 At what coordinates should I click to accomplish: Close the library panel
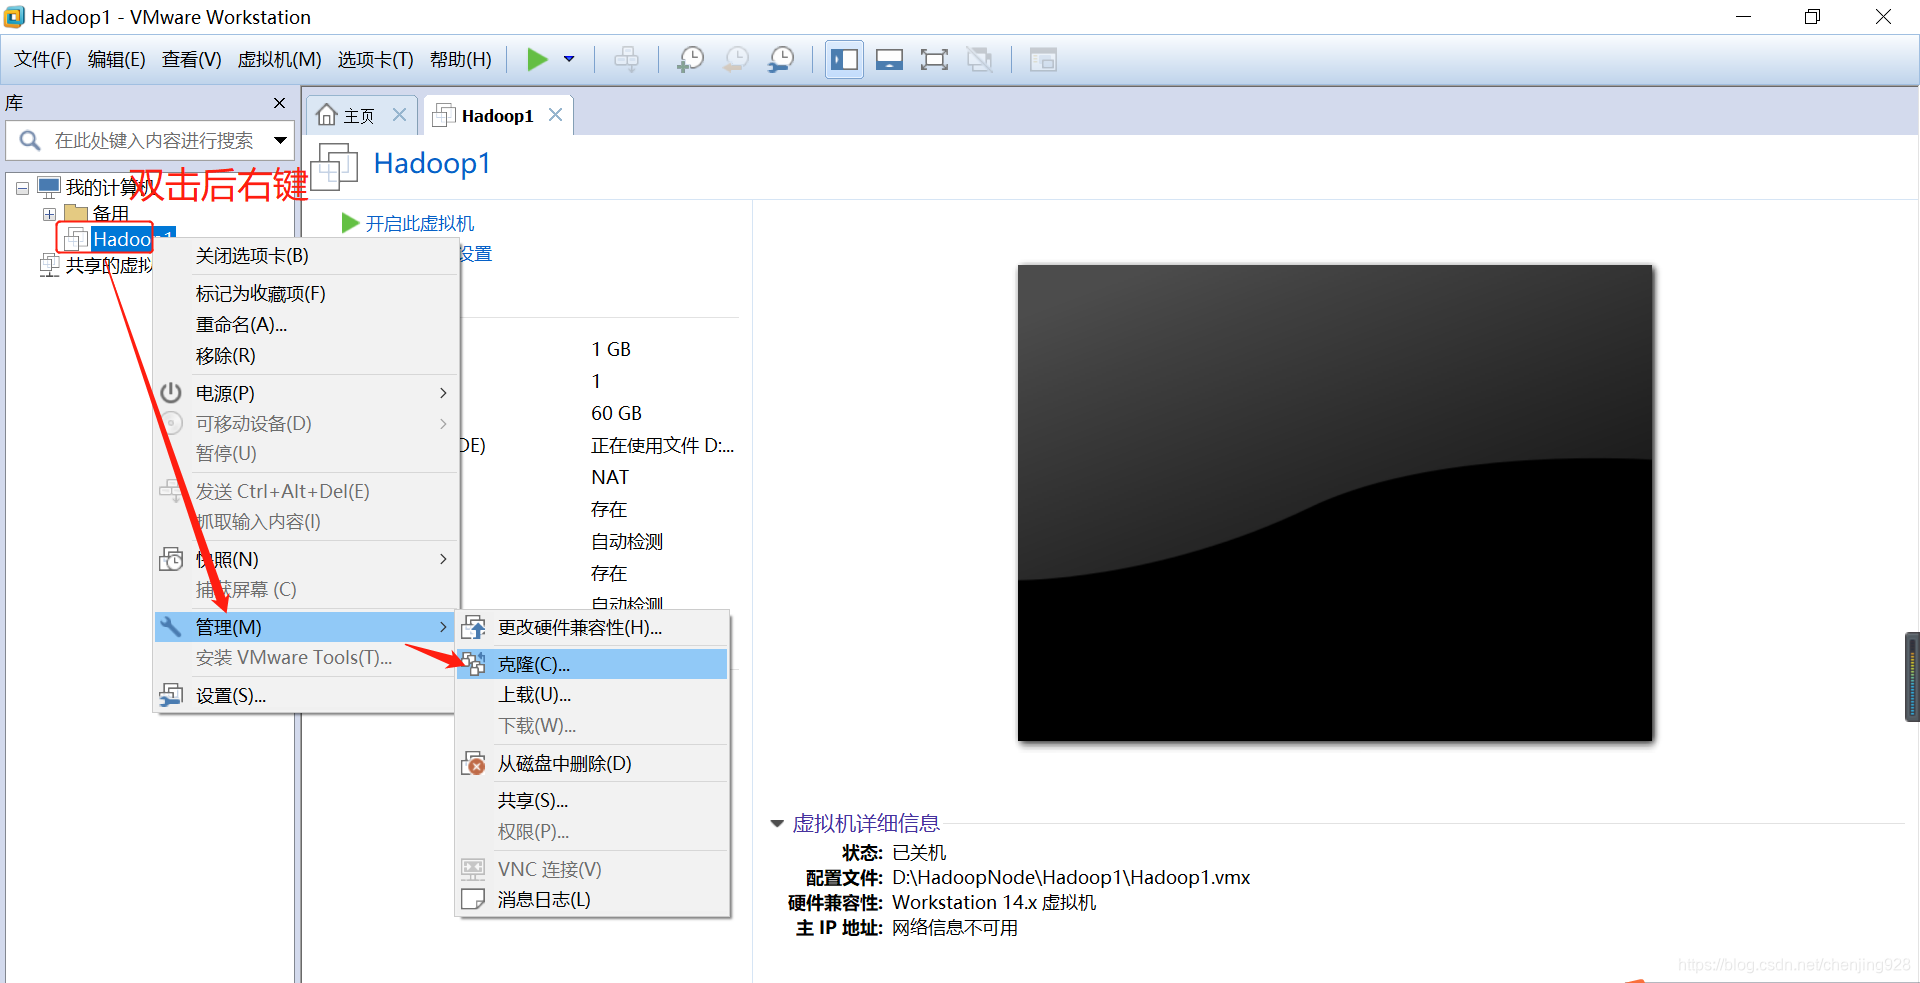[279, 103]
